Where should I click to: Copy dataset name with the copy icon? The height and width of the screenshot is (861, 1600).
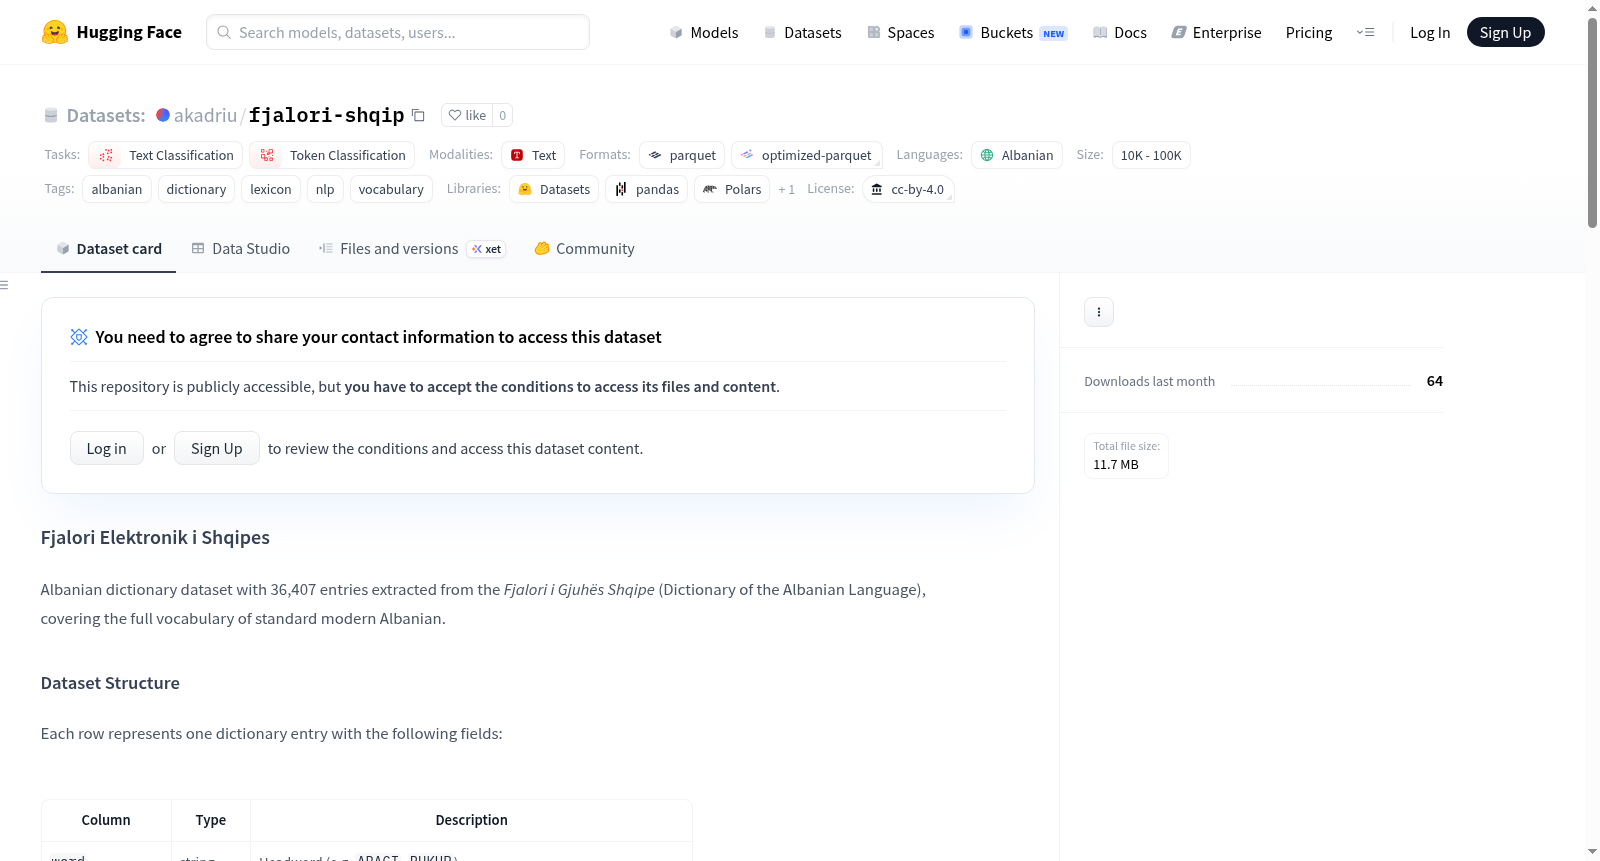418,115
